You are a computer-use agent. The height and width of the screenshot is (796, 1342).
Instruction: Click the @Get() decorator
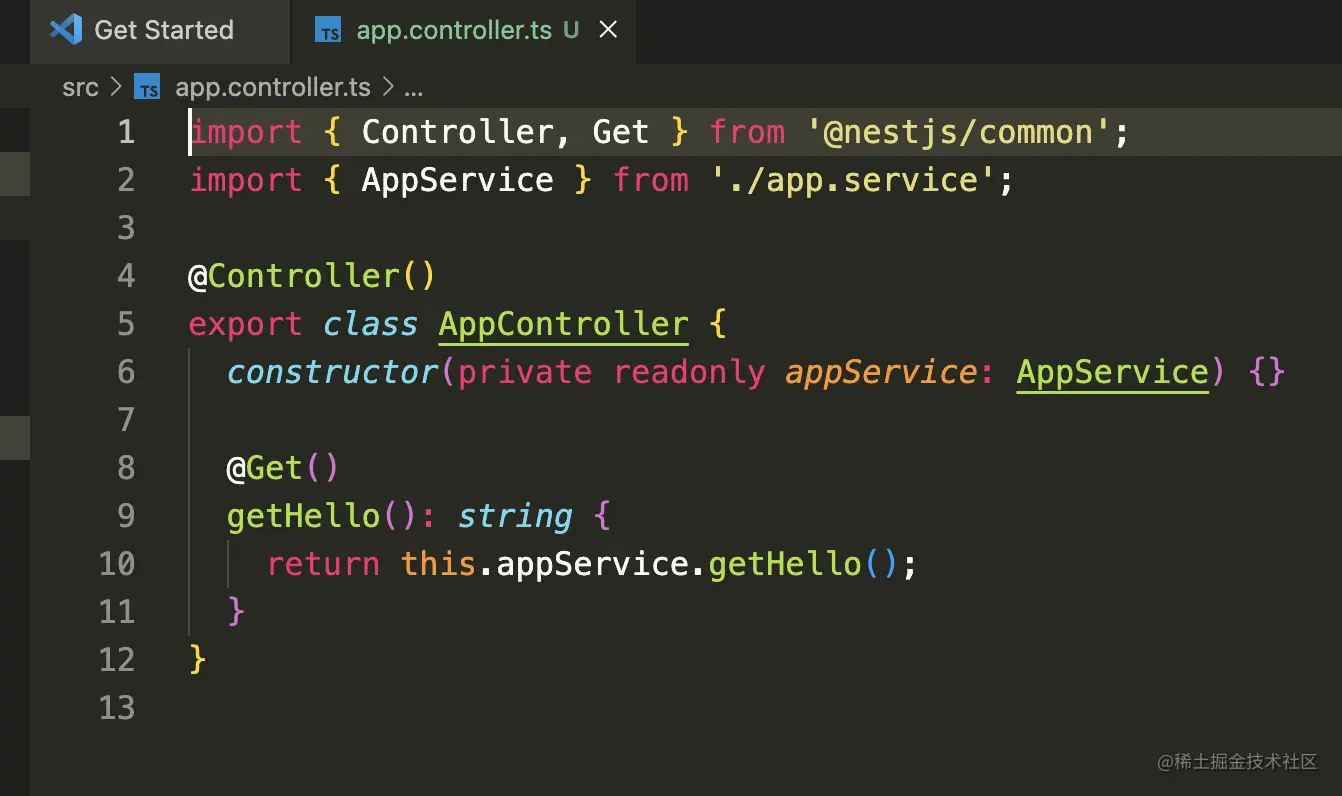tap(283, 468)
